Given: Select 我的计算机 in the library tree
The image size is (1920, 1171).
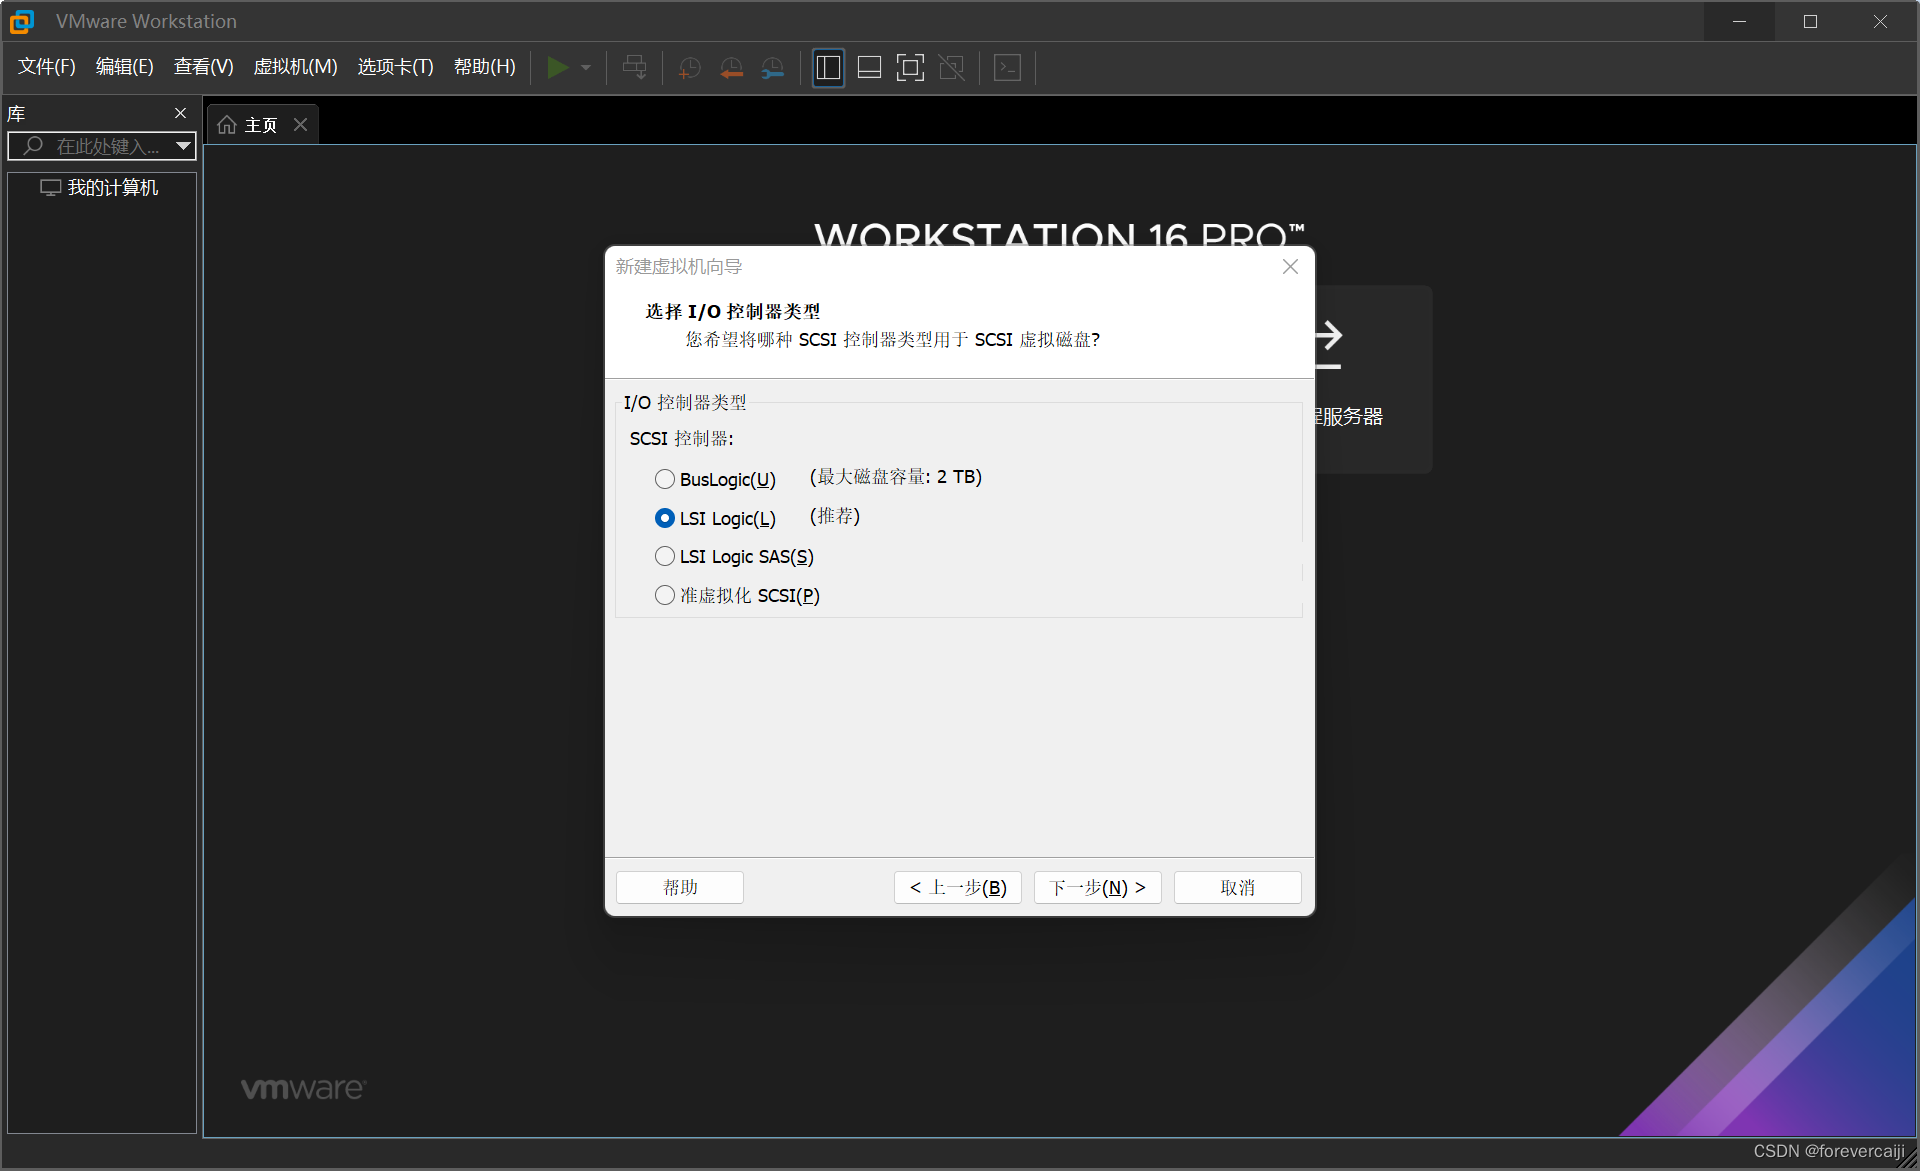Looking at the screenshot, I should tap(112, 188).
